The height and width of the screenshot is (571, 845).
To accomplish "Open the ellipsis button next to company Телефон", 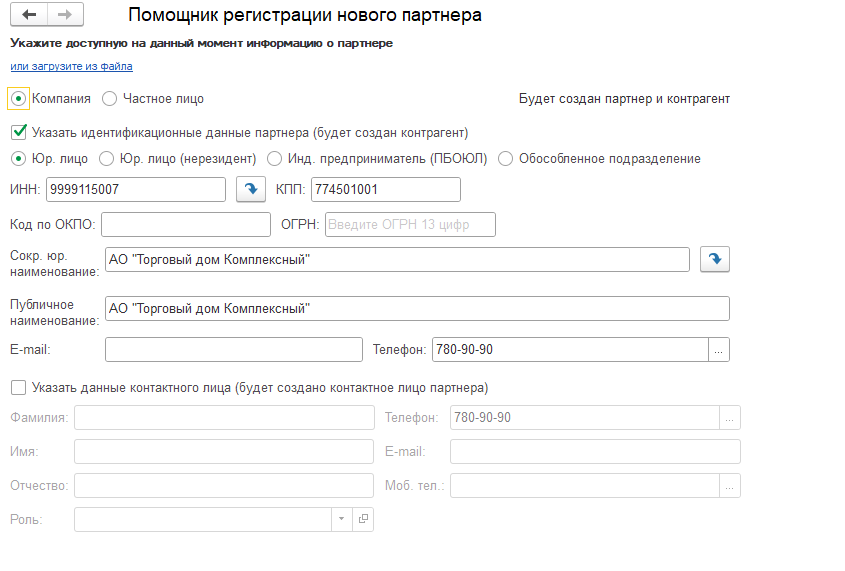I will [719, 349].
